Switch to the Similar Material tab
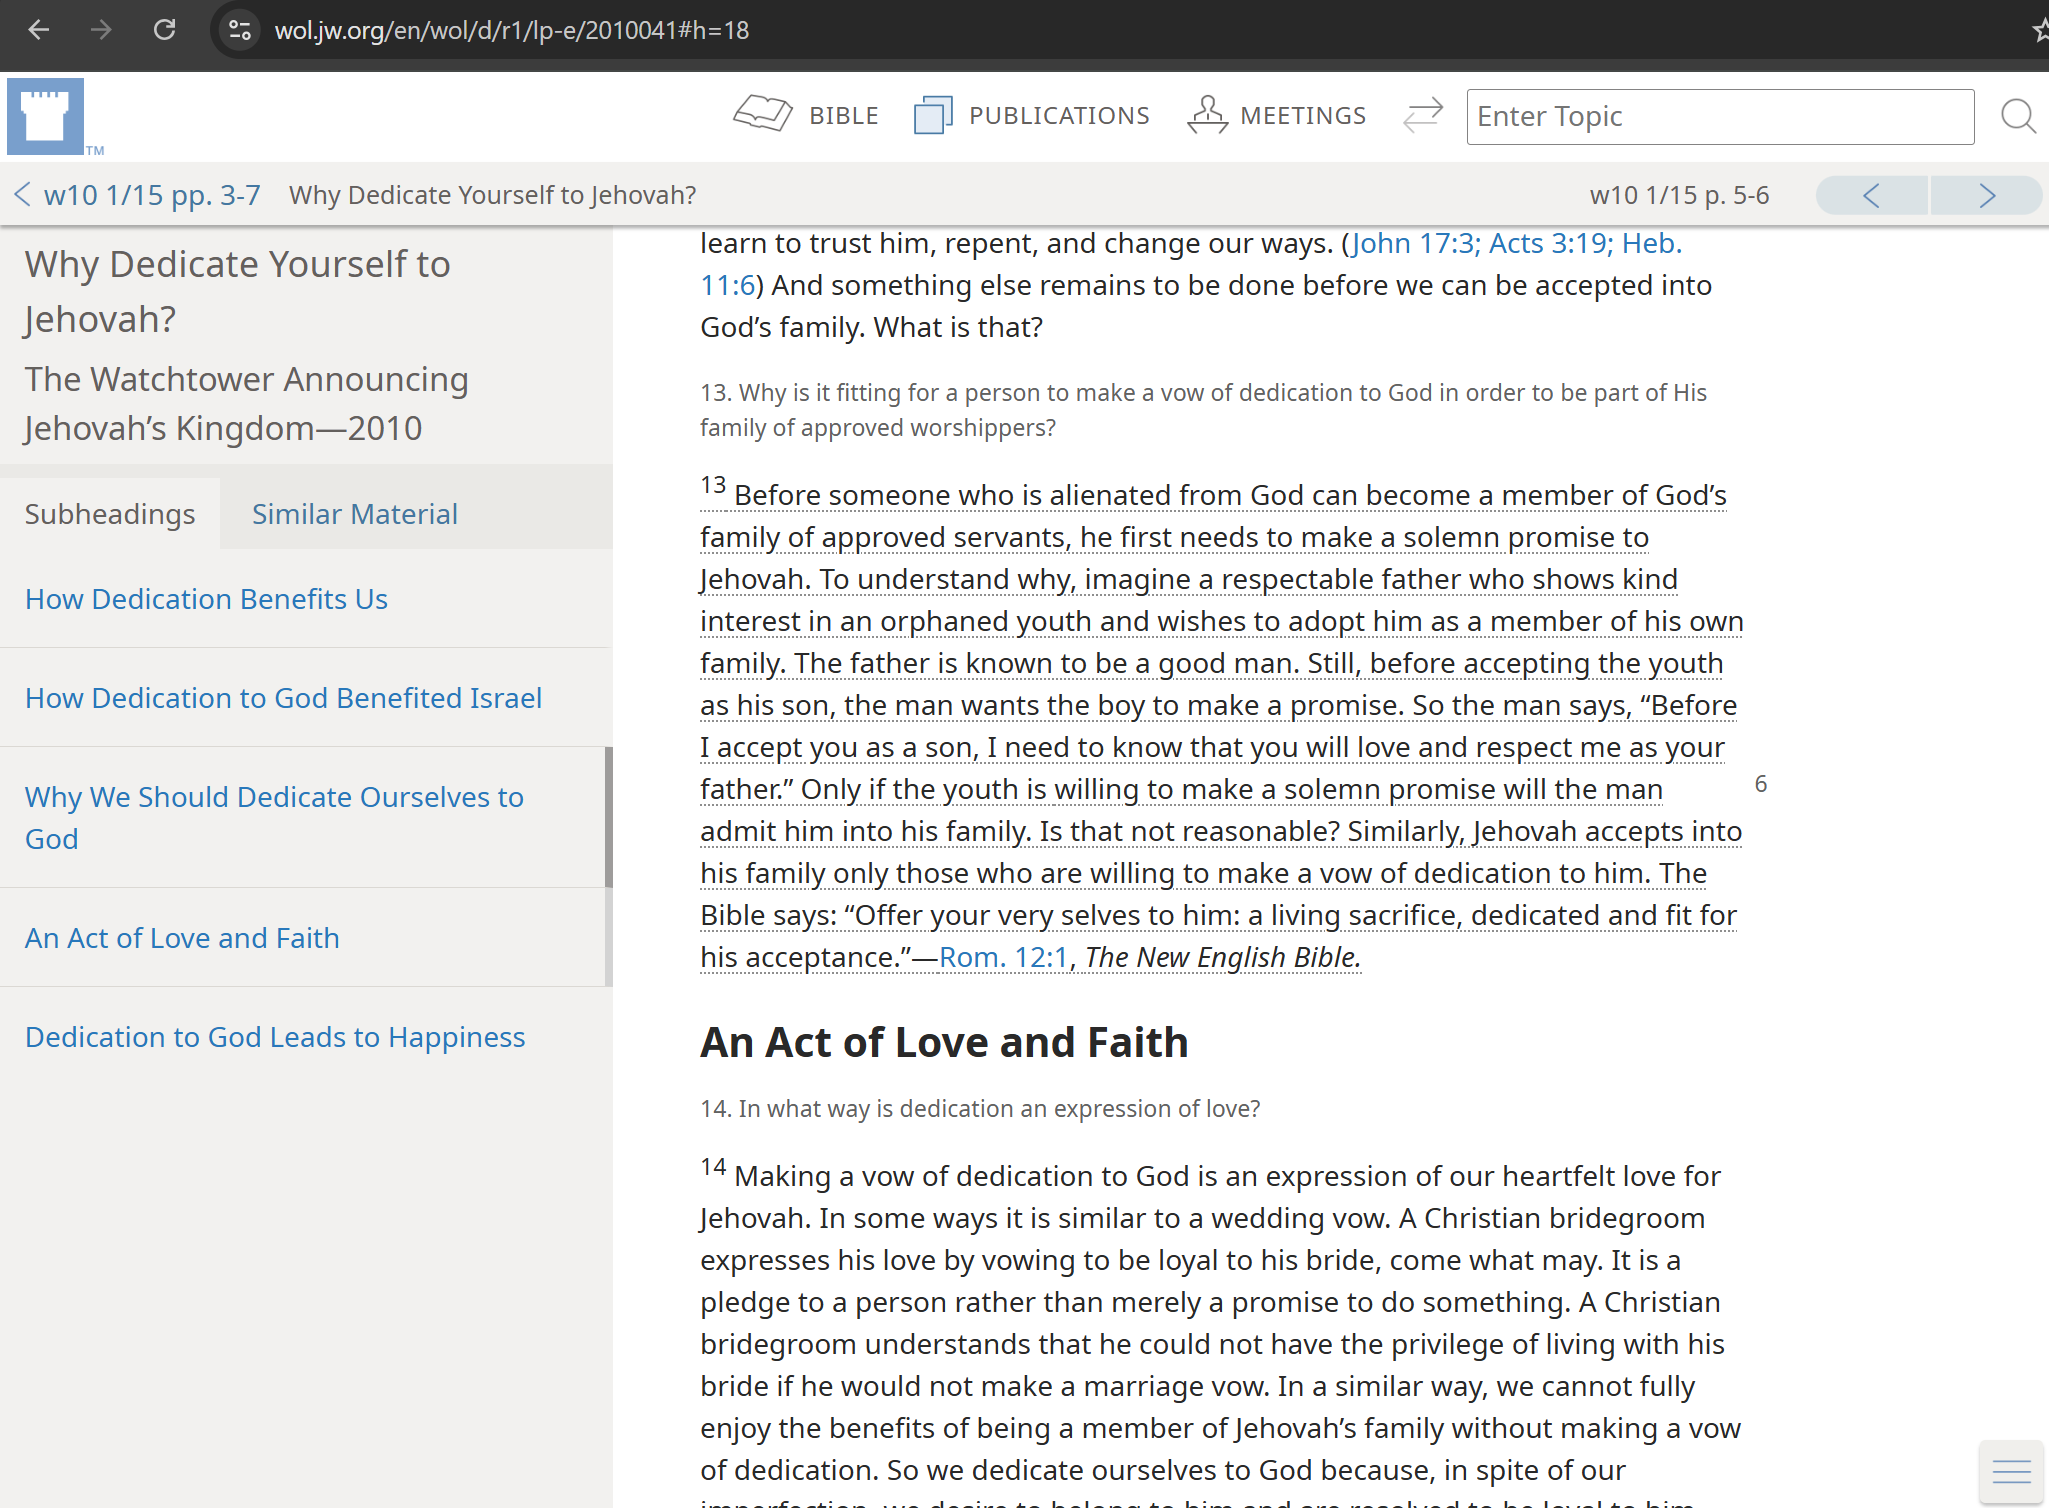This screenshot has width=2049, height=1508. pos(354,514)
